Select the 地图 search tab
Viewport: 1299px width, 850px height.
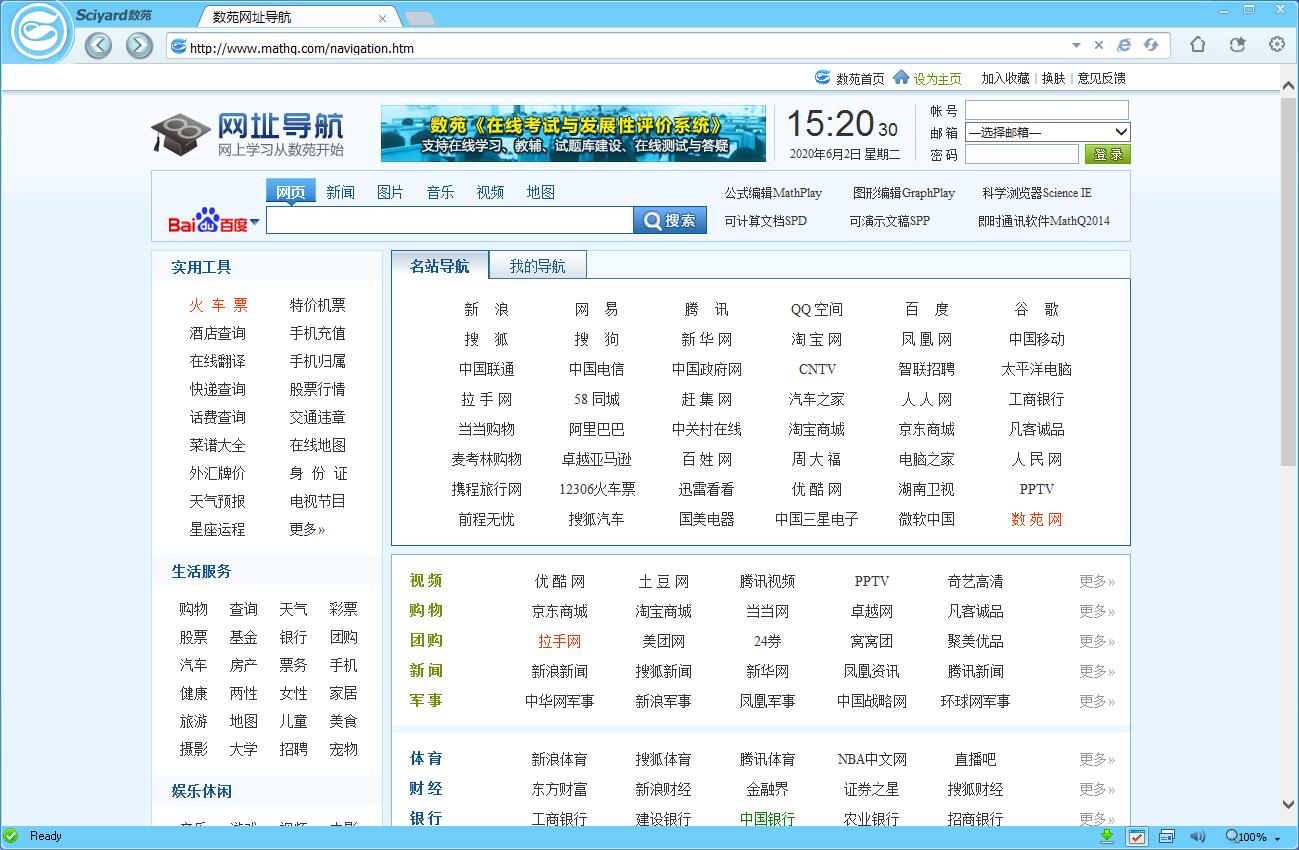(x=541, y=192)
